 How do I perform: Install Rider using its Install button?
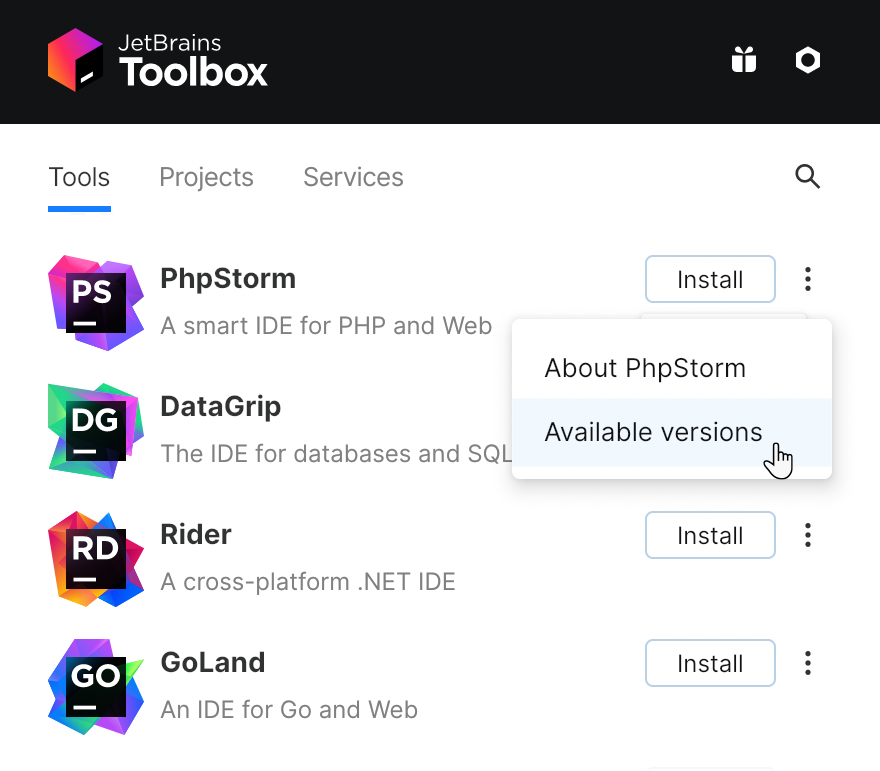tap(710, 535)
